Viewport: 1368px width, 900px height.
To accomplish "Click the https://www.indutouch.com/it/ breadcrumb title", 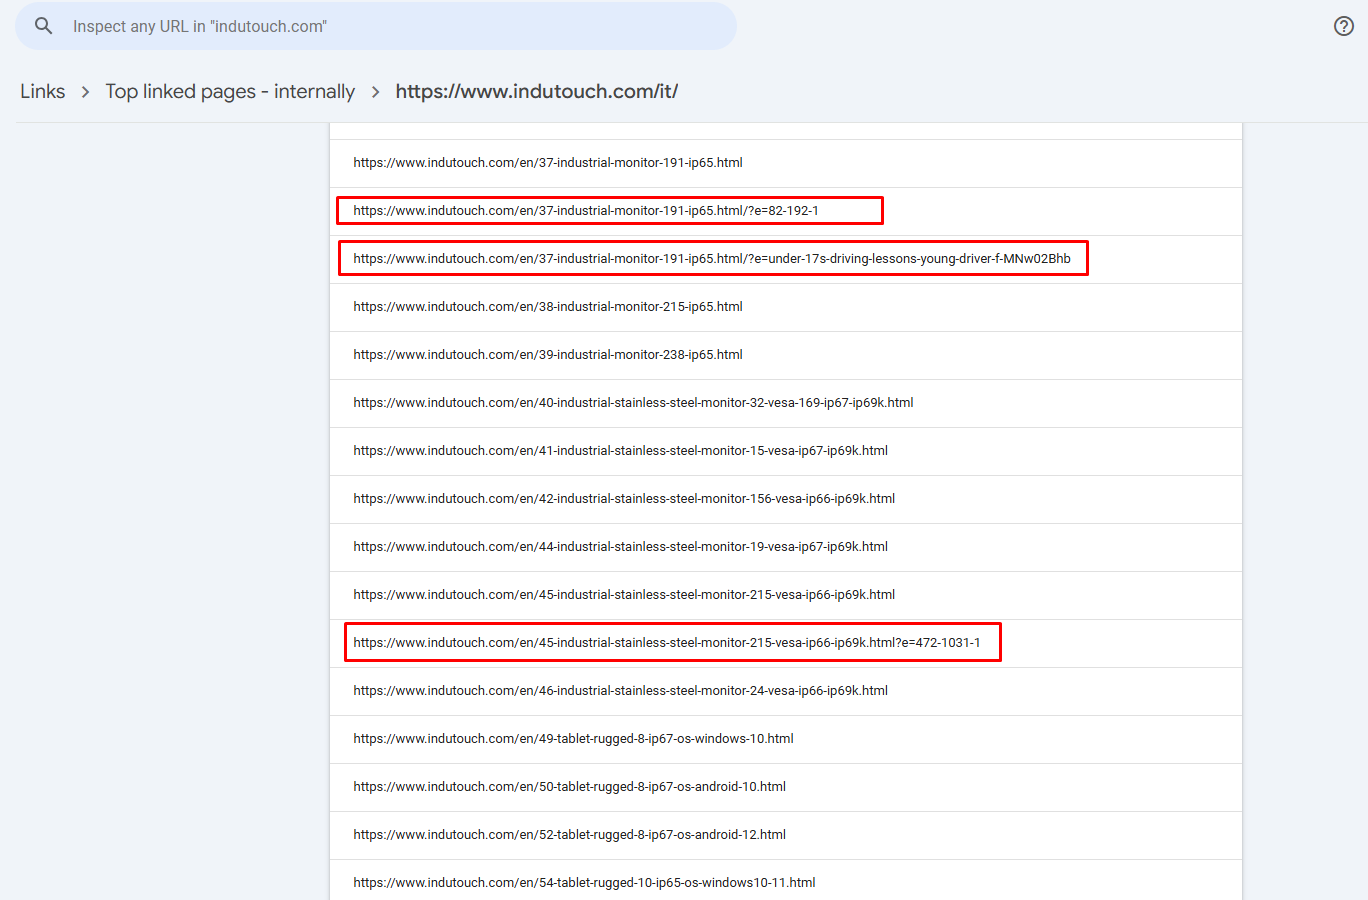I will click(x=537, y=91).
